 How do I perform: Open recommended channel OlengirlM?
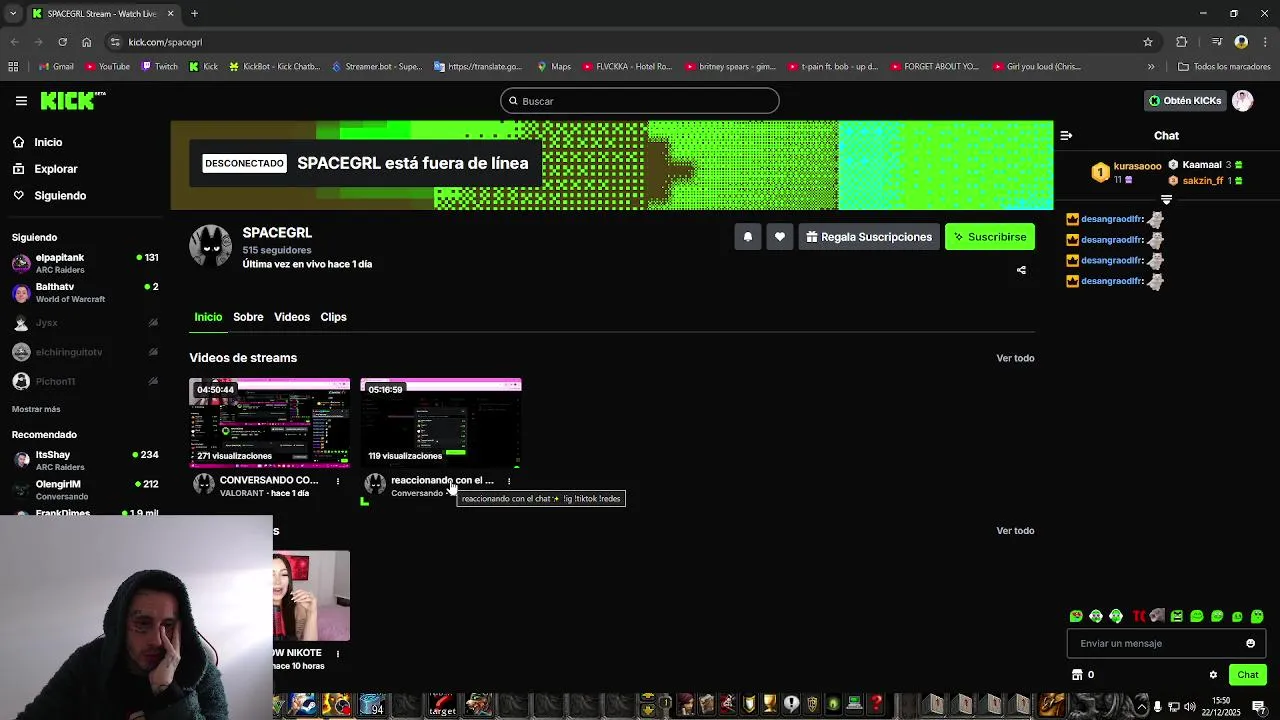85,490
